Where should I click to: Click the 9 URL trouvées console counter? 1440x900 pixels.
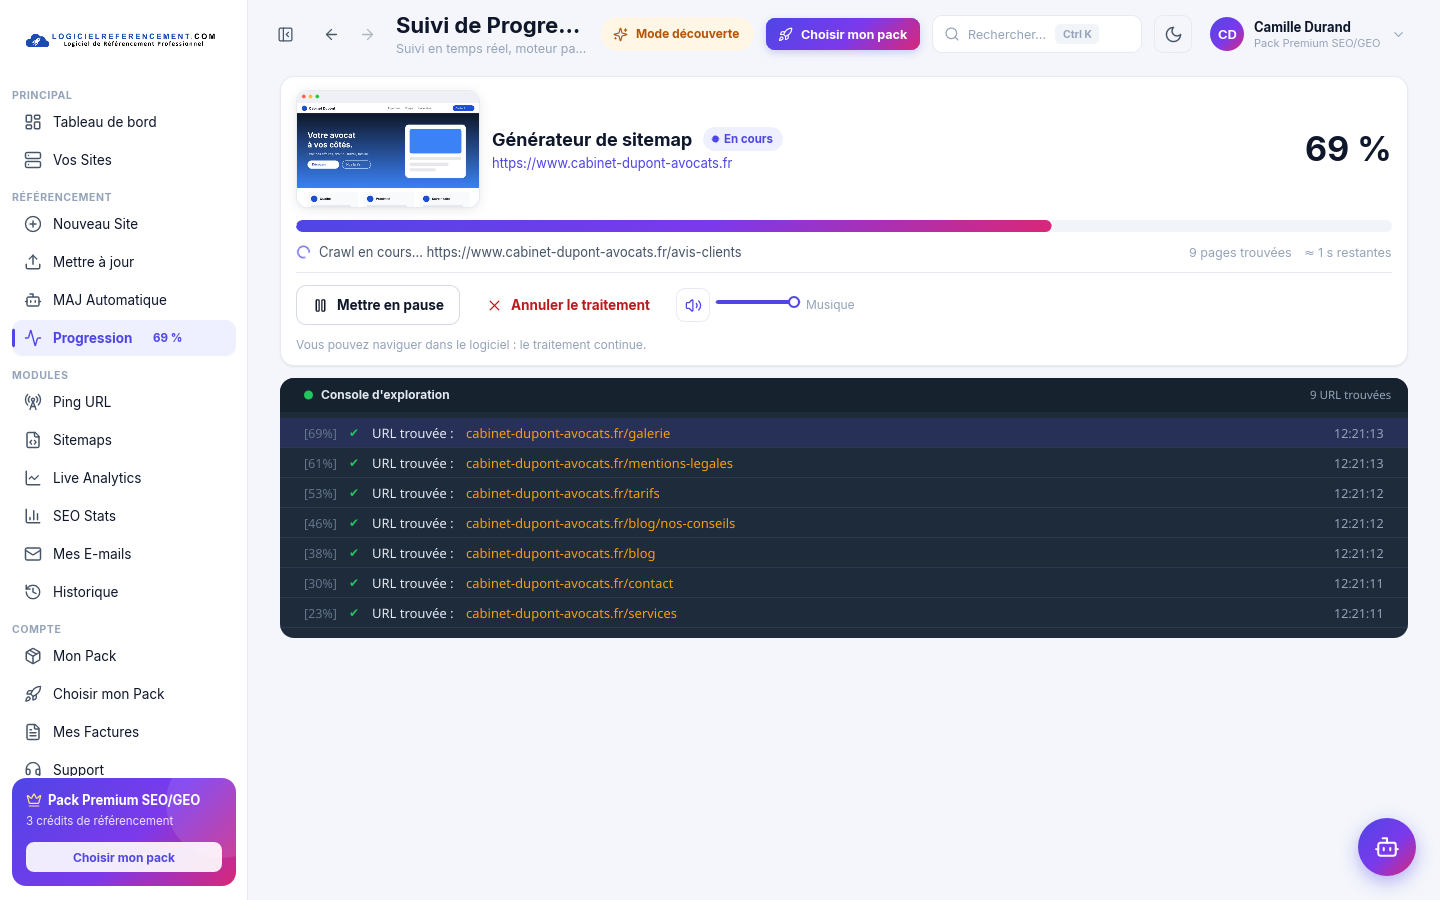click(1350, 395)
